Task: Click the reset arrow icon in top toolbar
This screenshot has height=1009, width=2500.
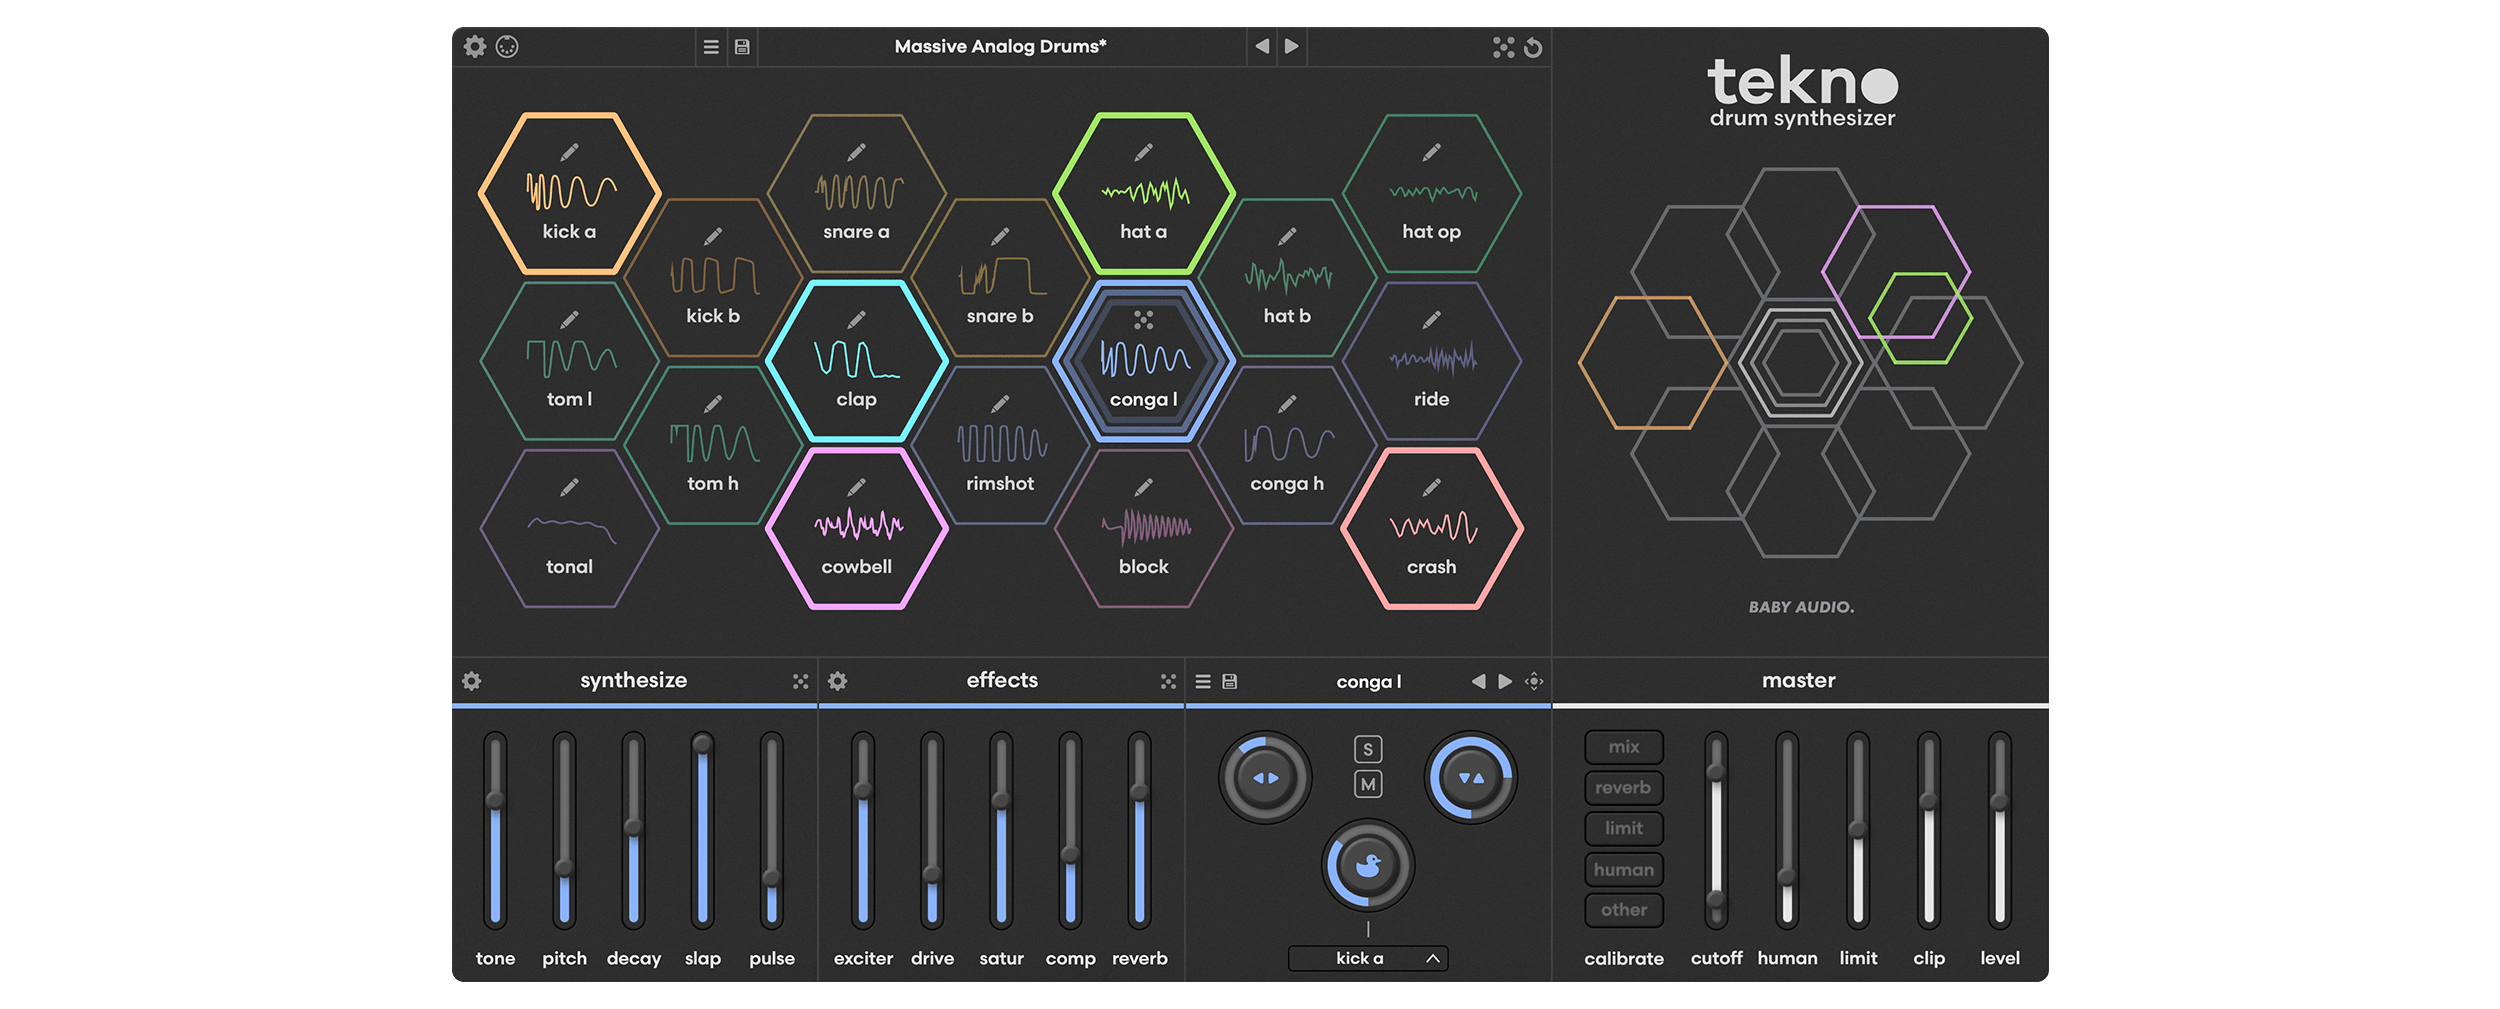Action: click(x=1533, y=47)
